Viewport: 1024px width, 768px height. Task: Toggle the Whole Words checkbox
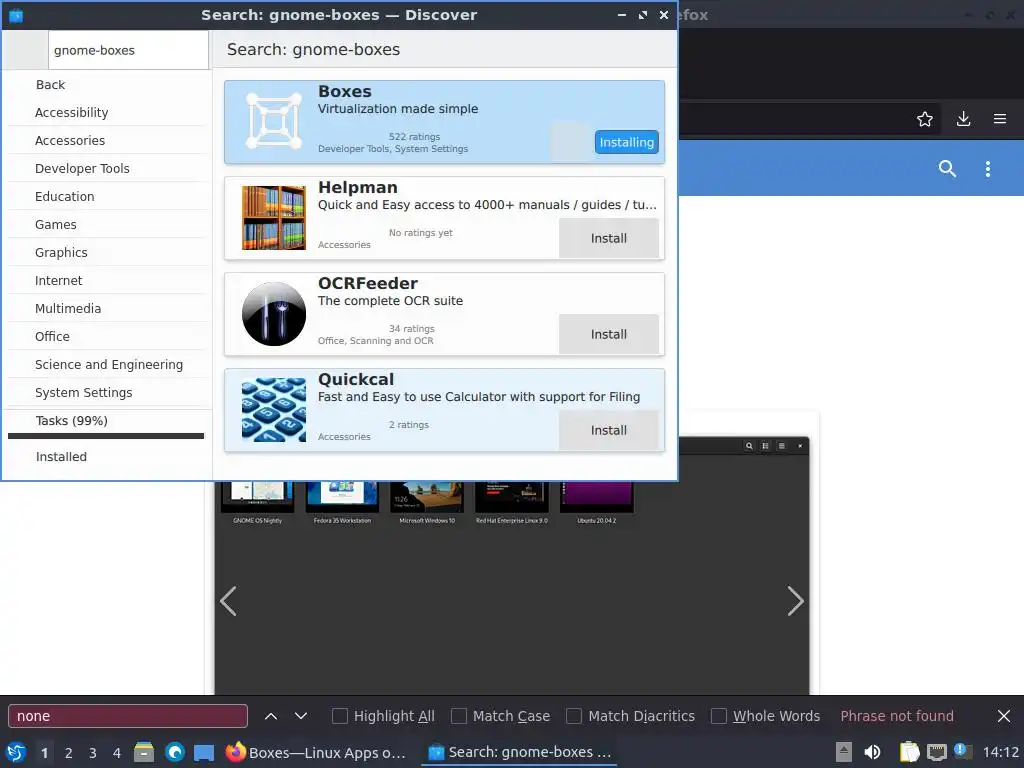point(718,716)
